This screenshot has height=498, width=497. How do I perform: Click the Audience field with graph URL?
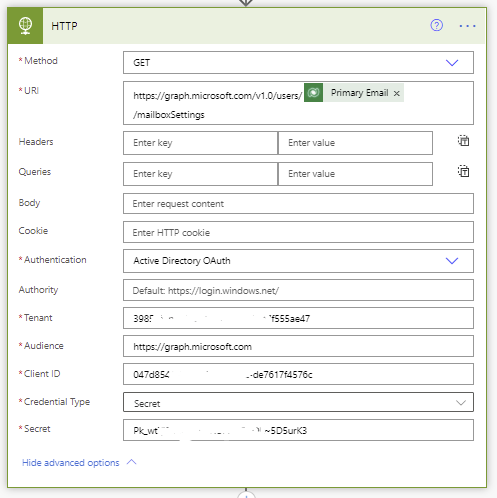[298, 346]
